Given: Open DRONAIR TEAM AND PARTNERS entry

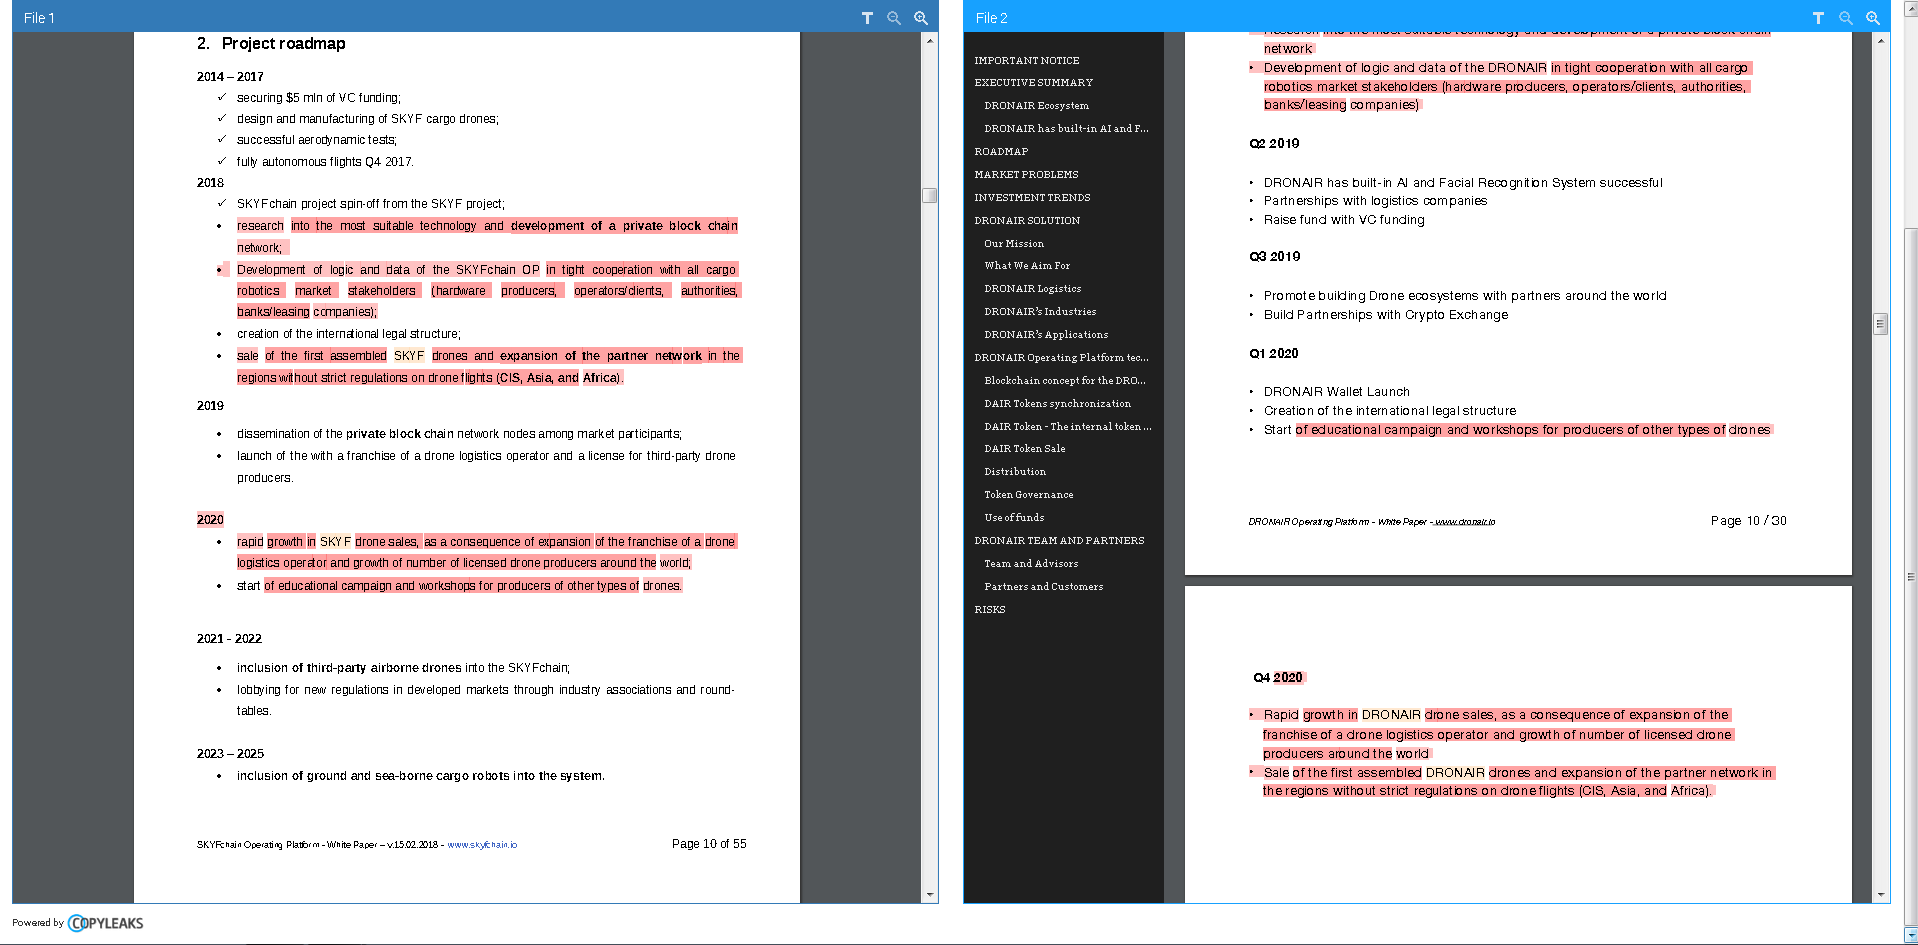Looking at the screenshot, I should coord(1059,540).
